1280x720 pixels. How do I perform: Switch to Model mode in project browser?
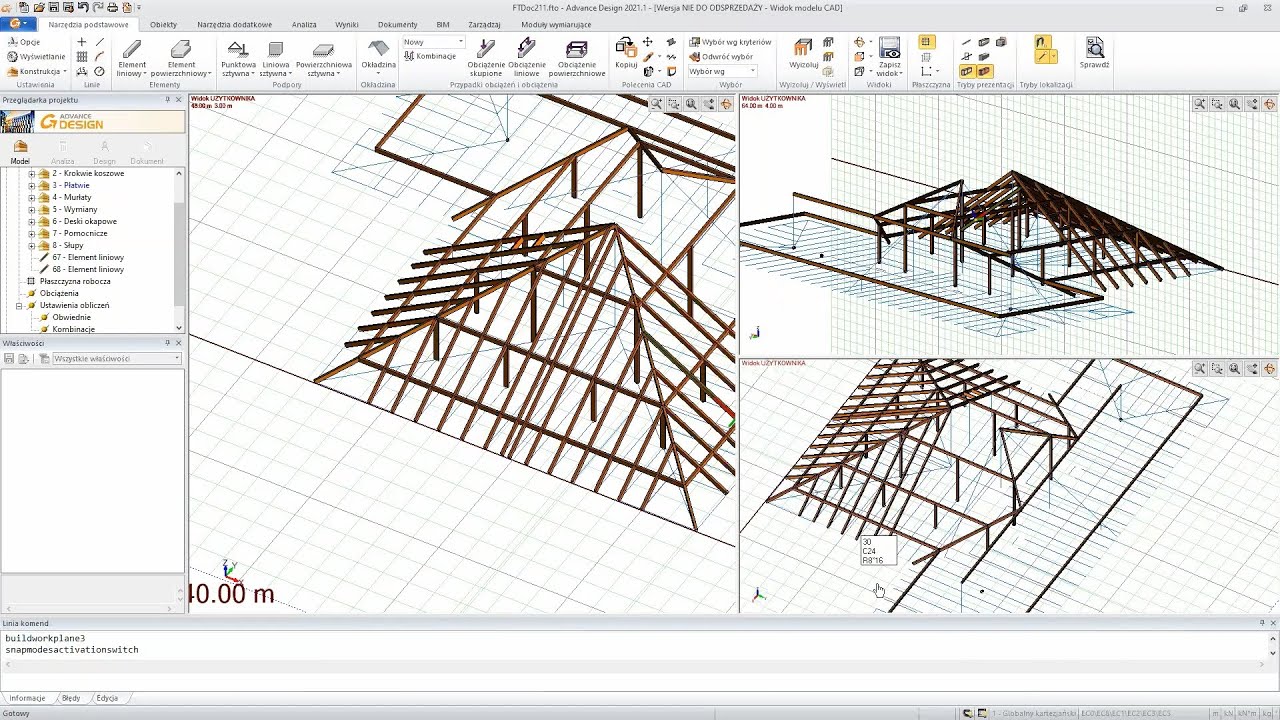pos(20,152)
